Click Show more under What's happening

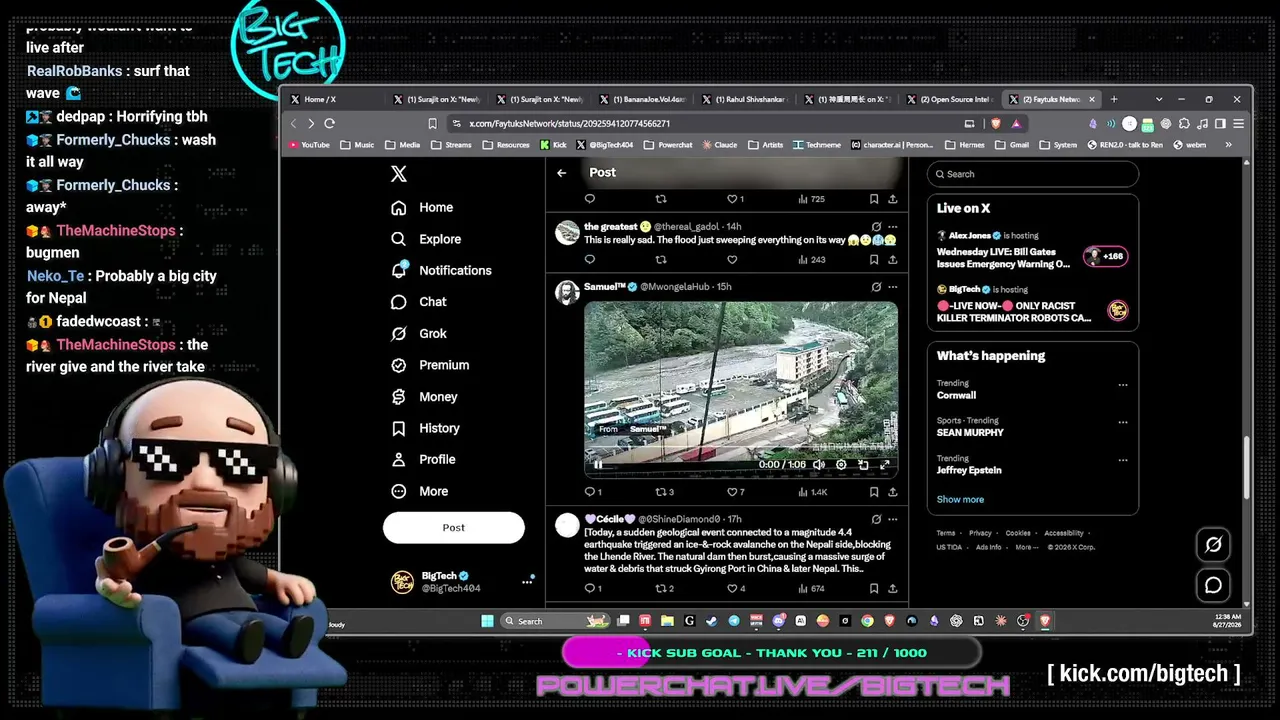click(960, 500)
